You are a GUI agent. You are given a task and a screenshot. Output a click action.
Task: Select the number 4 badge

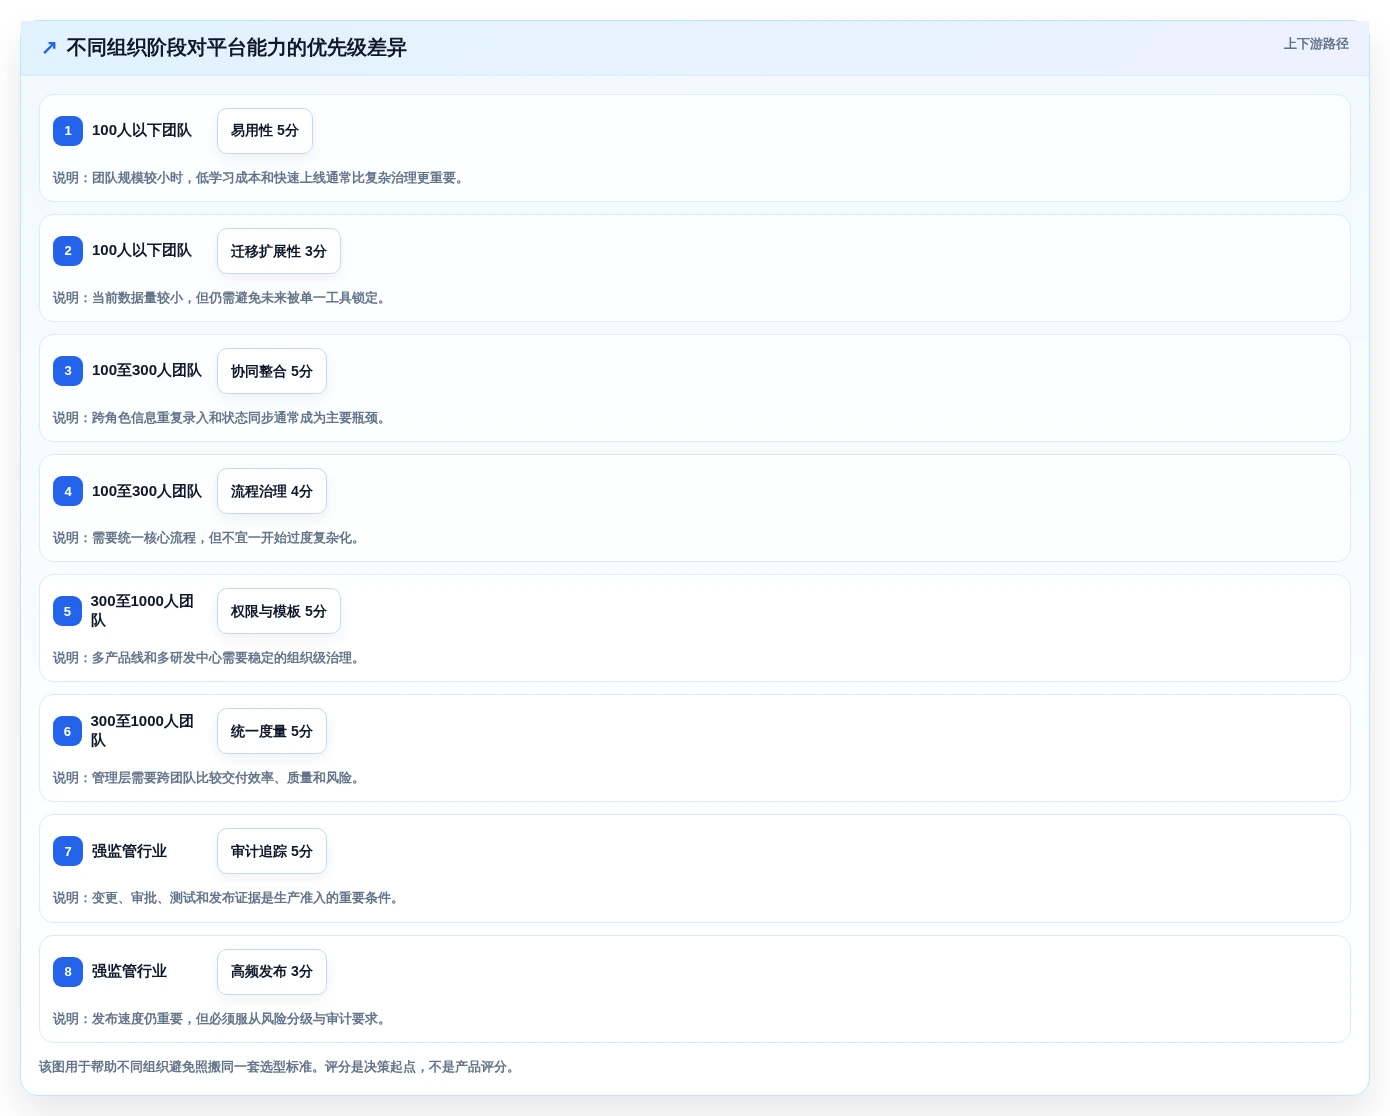click(68, 491)
